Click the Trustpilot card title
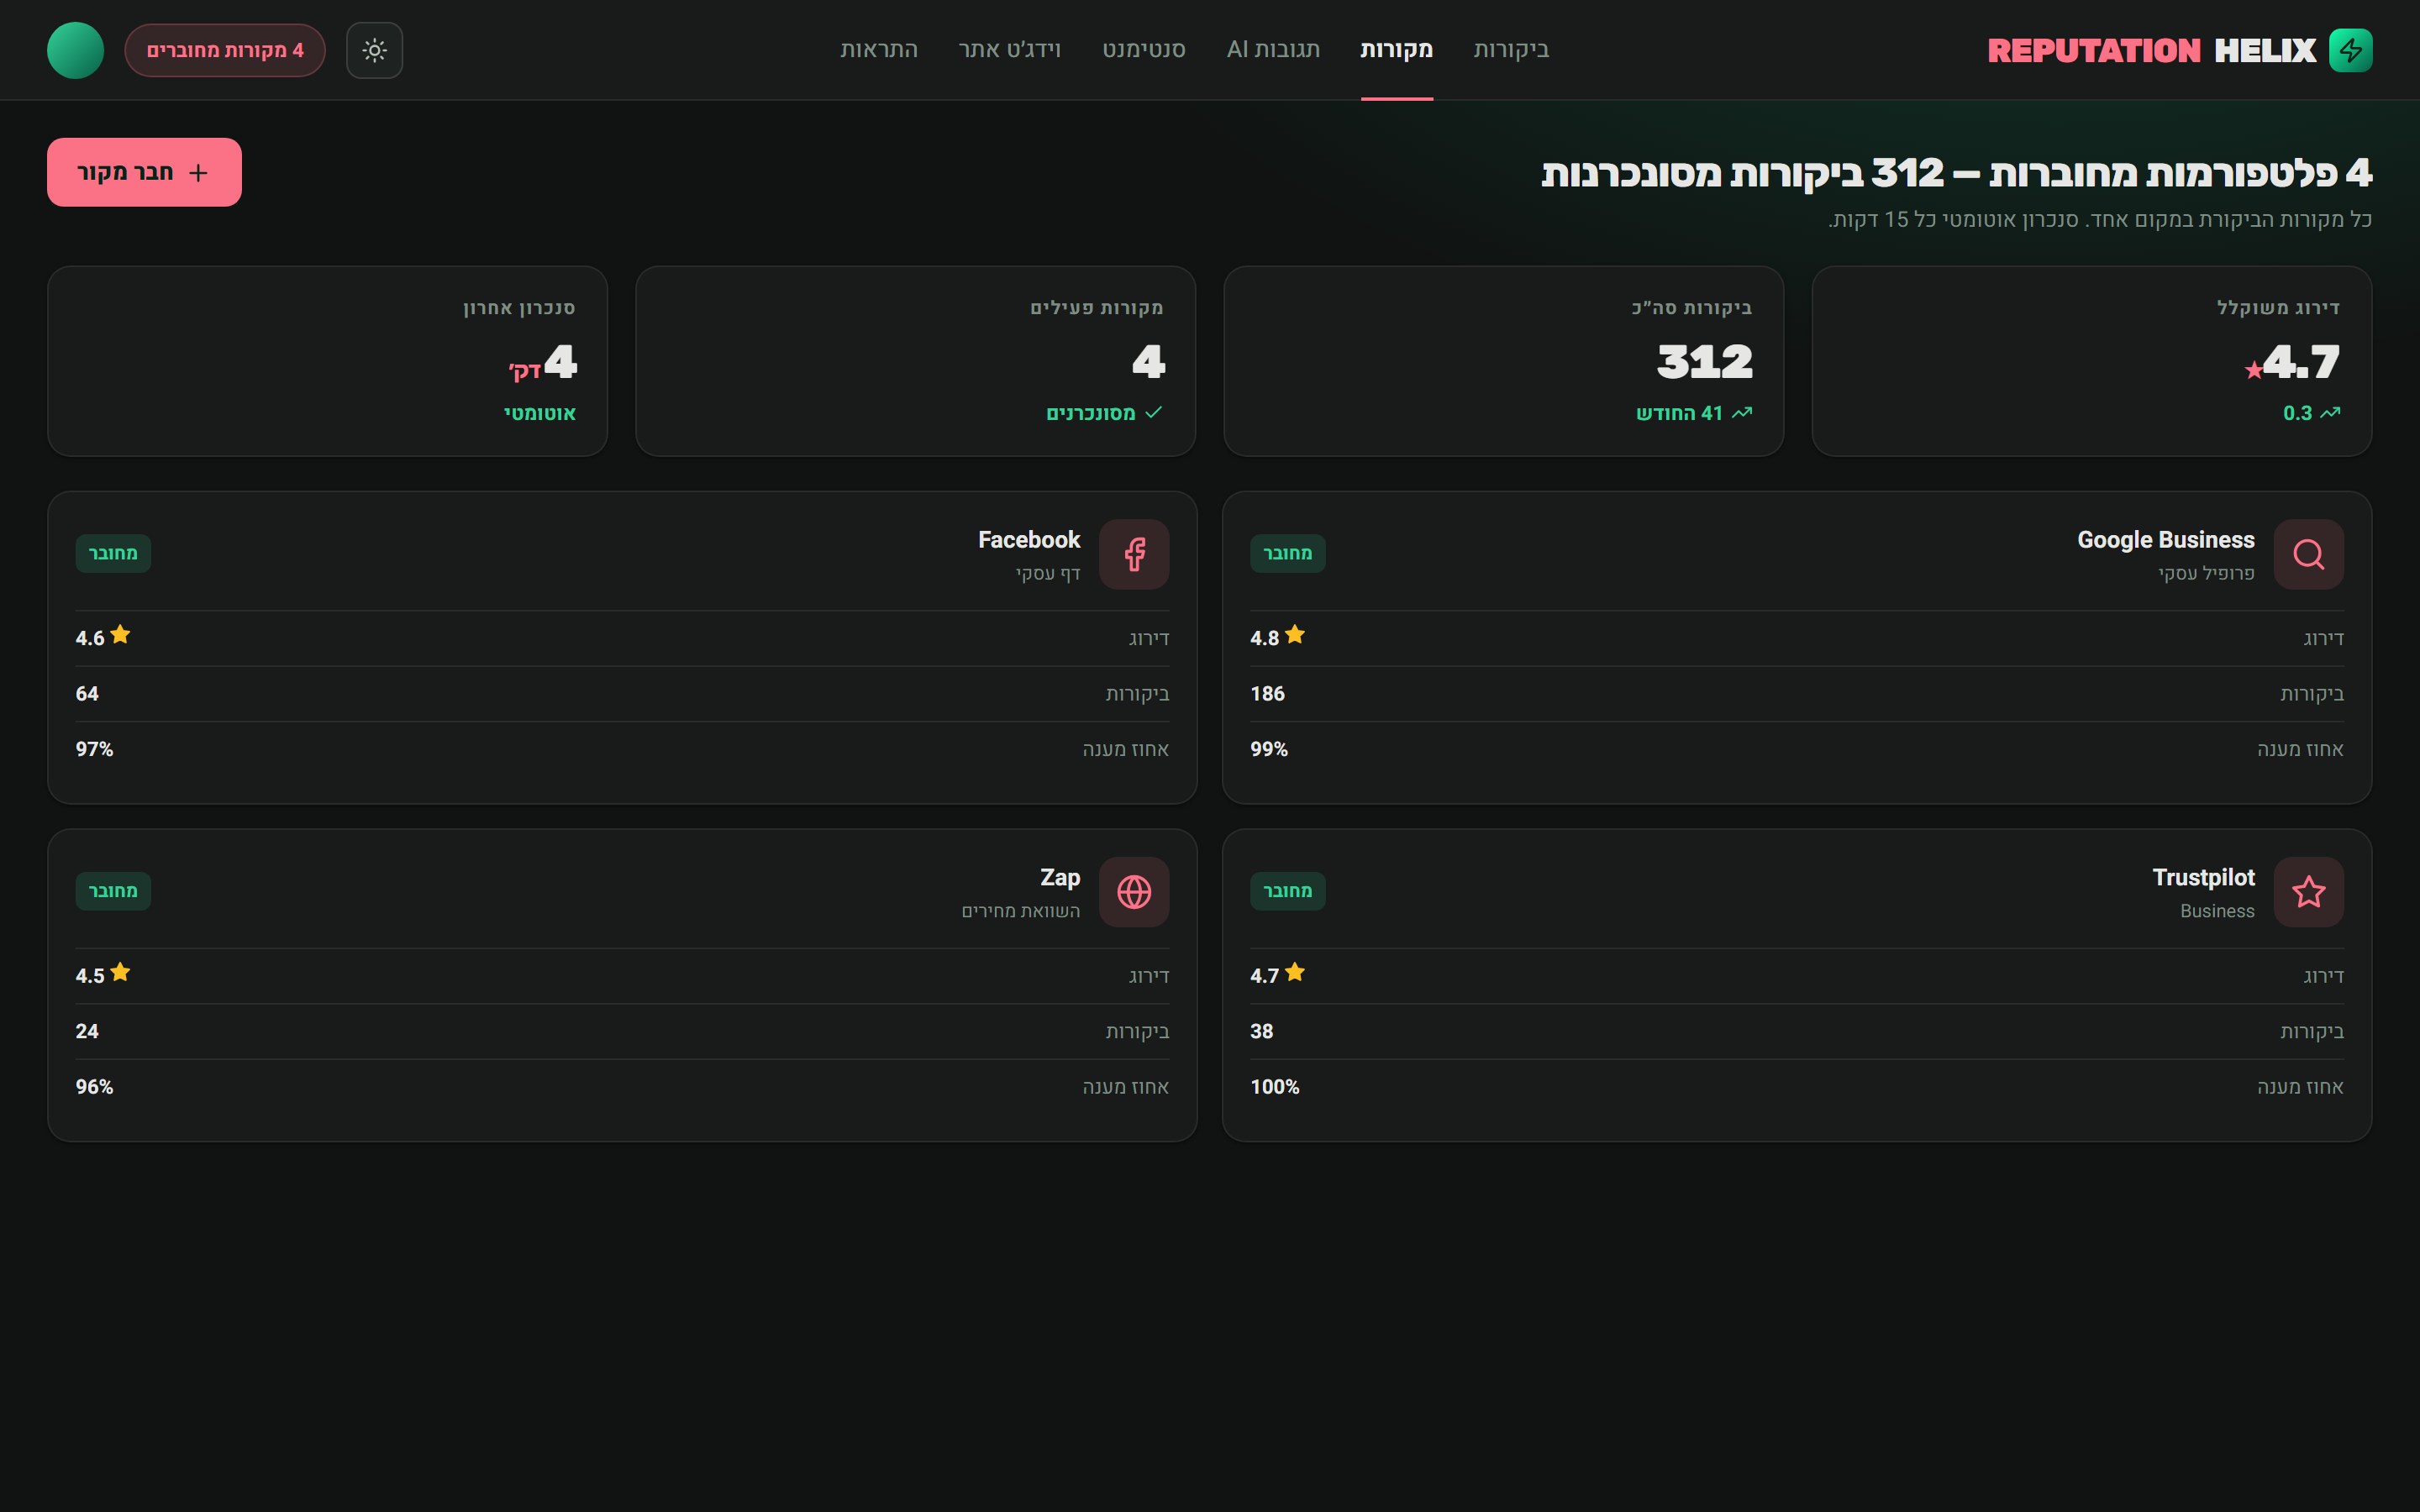Screen dimensions: 2420x1512 pyautogui.click(x=2204, y=878)
